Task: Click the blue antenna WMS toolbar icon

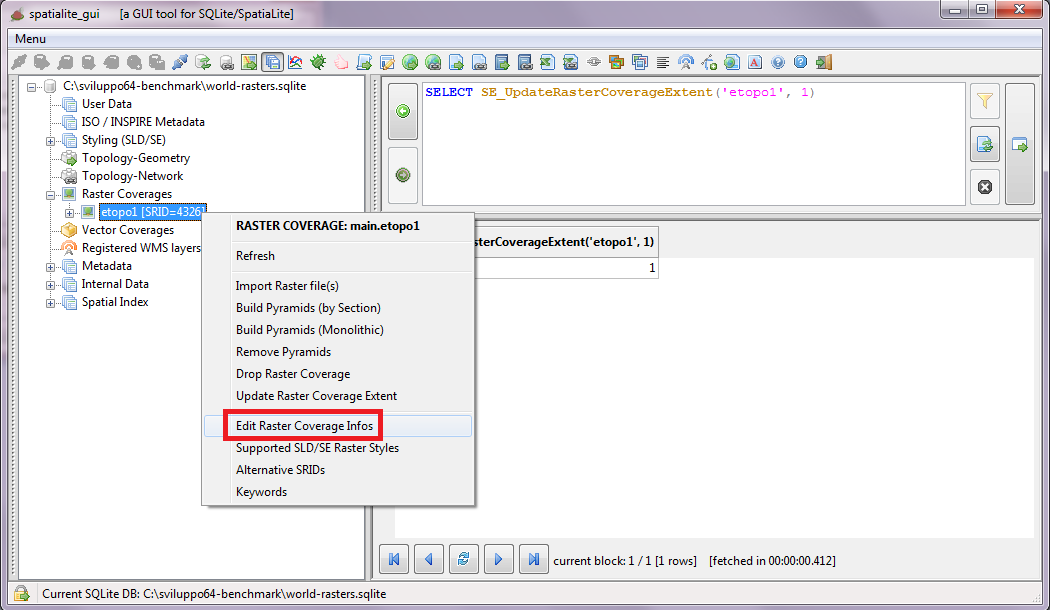Action: 686,62
